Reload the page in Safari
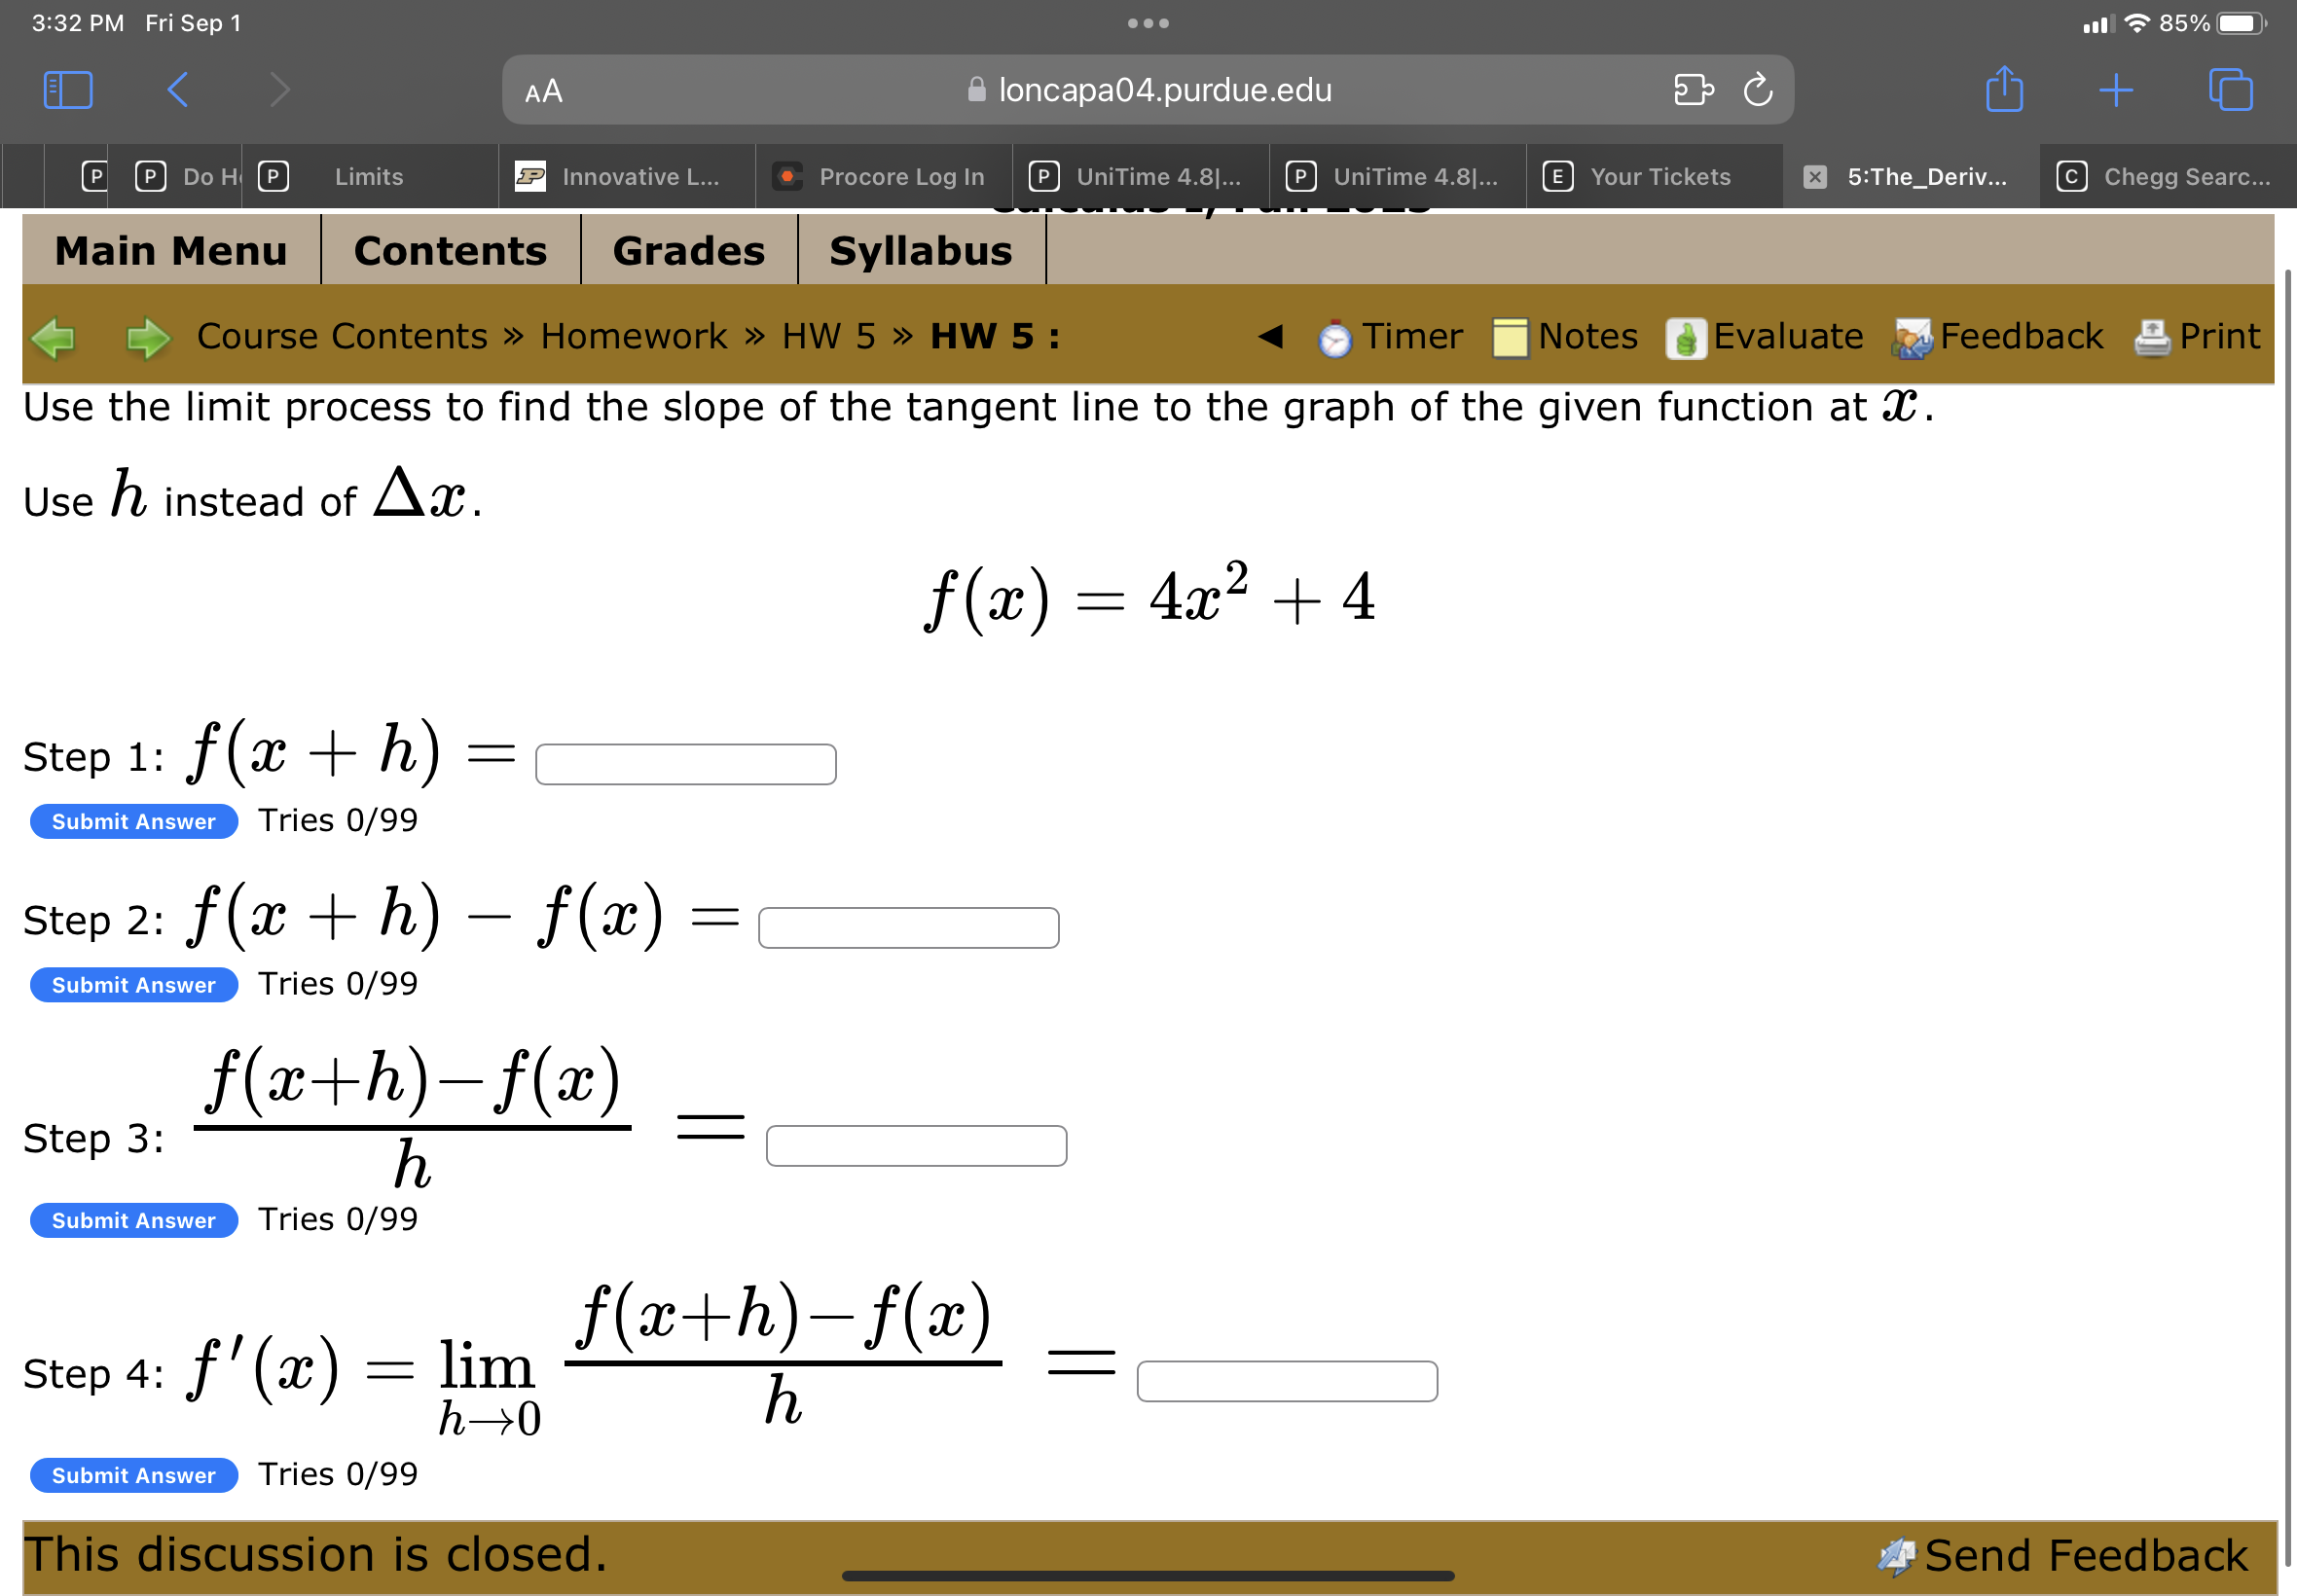 [x=1757, y=89]
